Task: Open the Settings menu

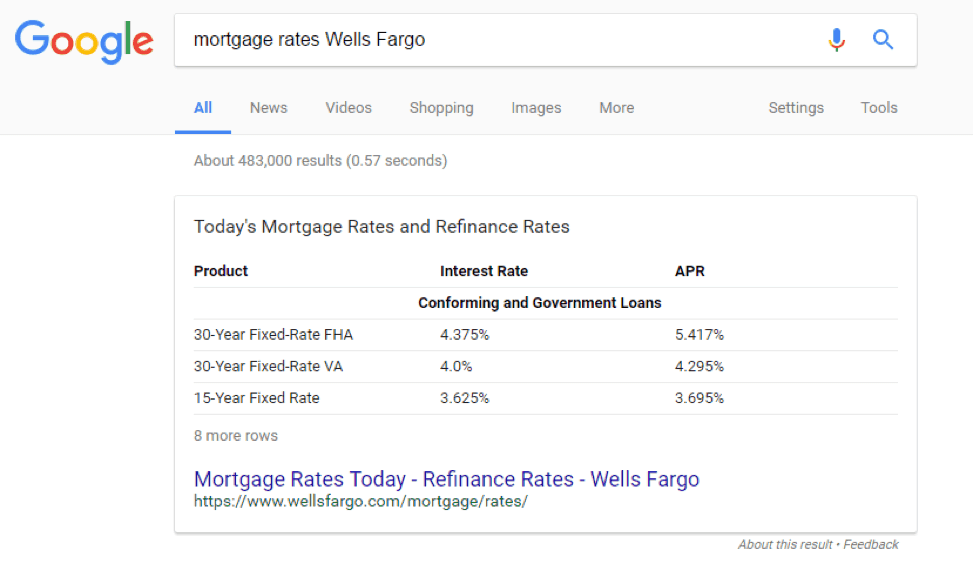Action: click(796, 108)
